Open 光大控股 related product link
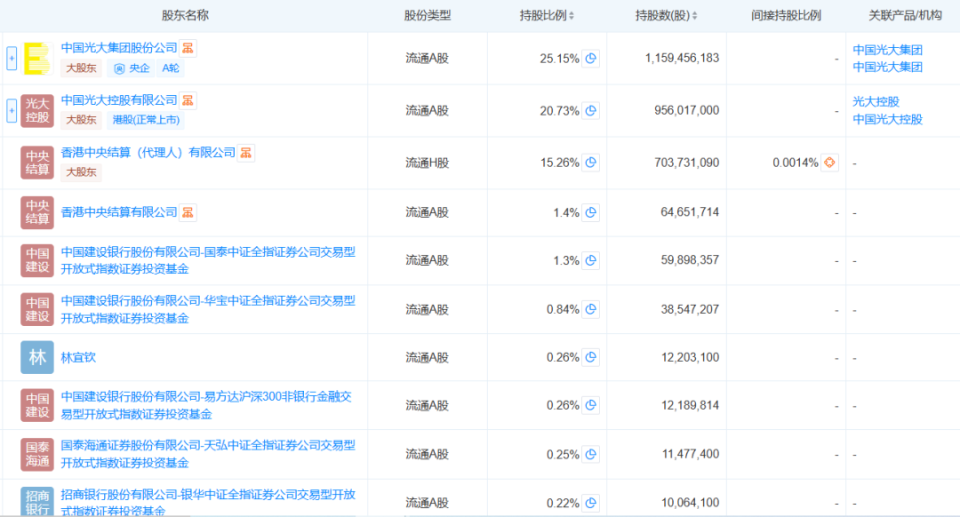 pos(876,102)
